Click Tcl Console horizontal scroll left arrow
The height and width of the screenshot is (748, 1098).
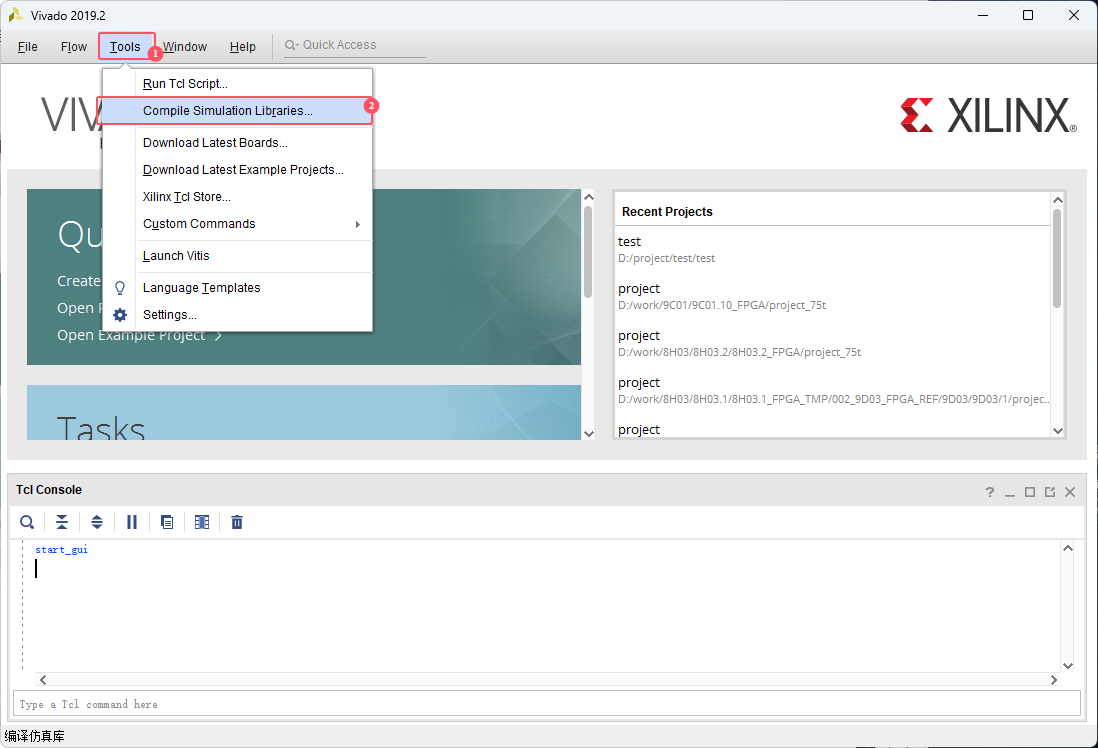[x=43, y=679]
